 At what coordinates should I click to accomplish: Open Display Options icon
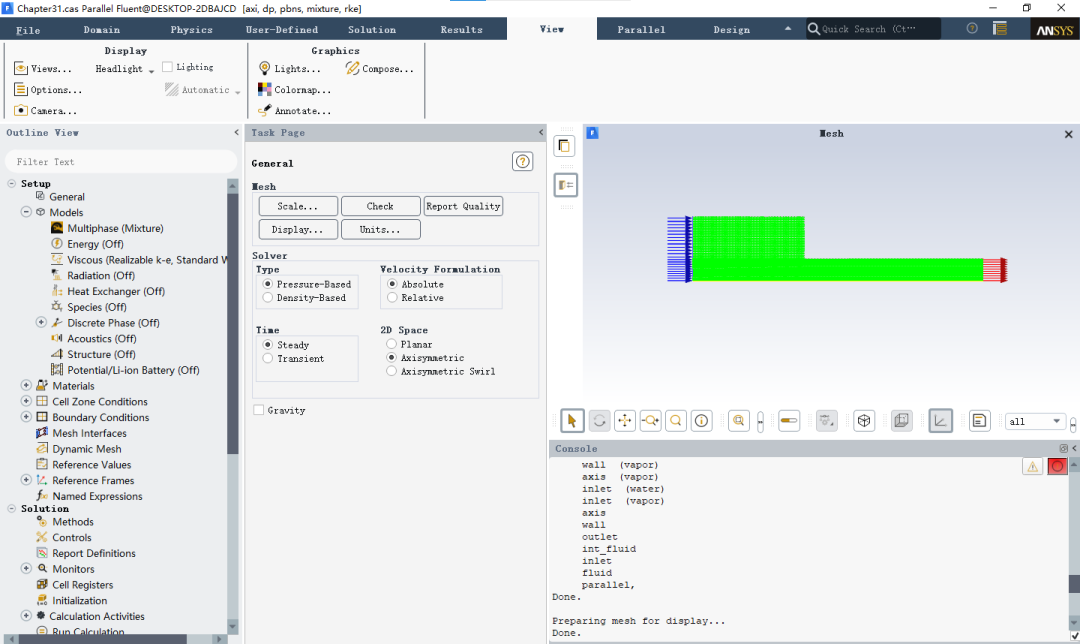[x=21, y=90]
